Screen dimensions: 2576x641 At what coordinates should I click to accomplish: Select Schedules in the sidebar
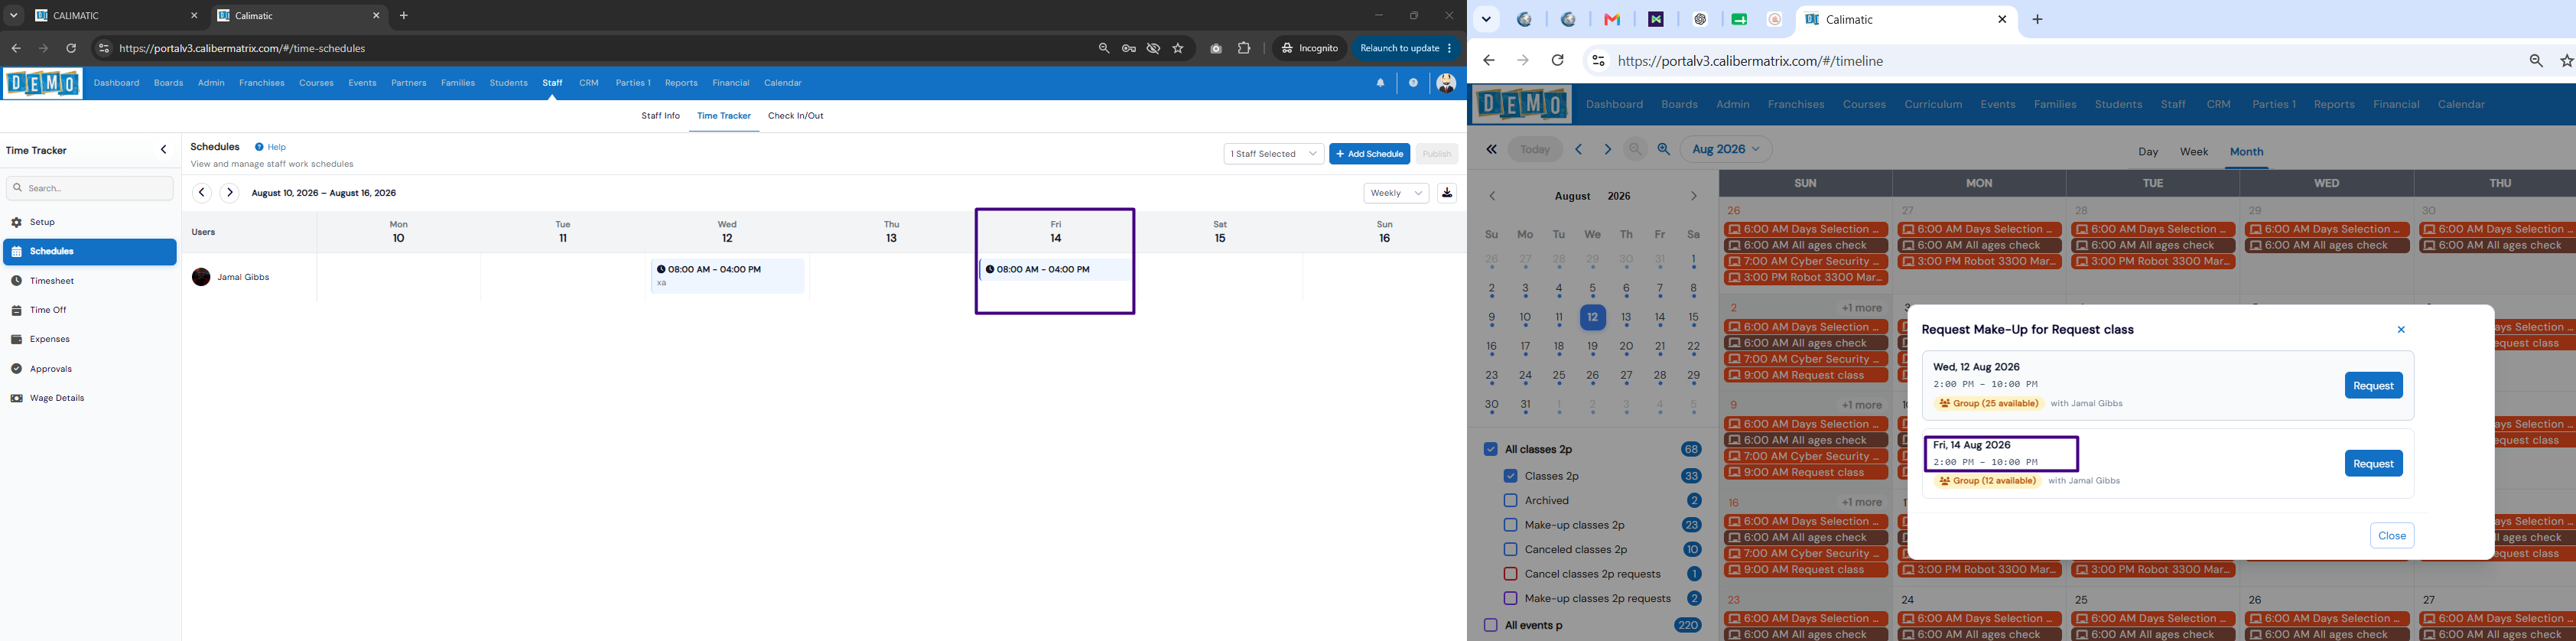tap(89, 252)
